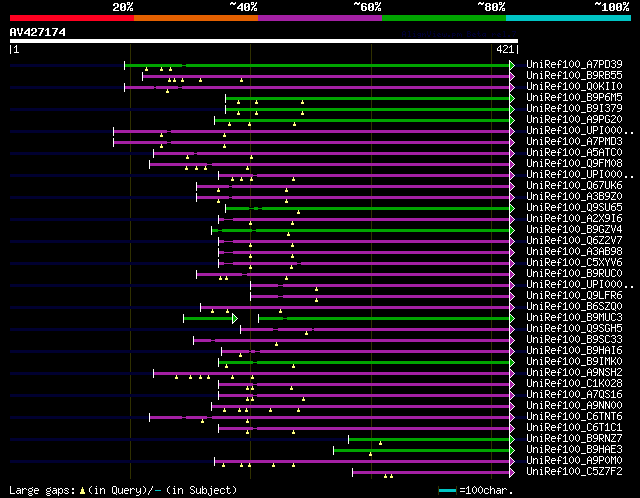Open UniRef100_C5XYV6 entry
This screenshot has height=498, width=640.
[574, 263]
